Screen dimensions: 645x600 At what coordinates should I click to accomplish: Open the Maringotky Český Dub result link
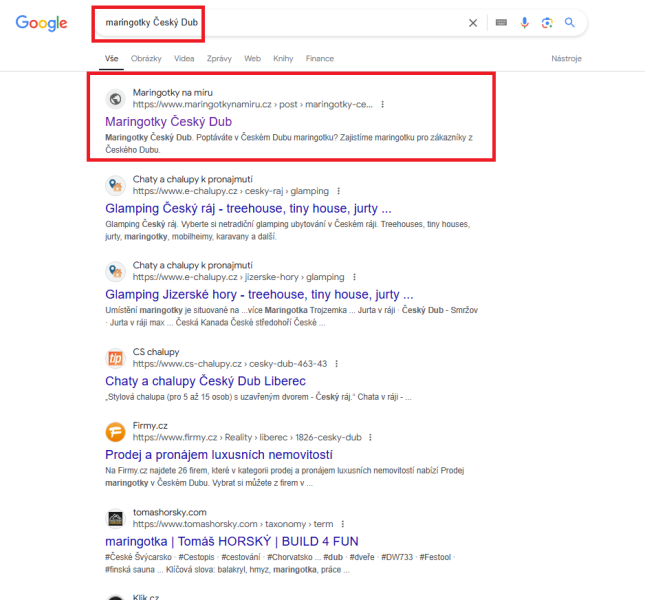point(169,122)
